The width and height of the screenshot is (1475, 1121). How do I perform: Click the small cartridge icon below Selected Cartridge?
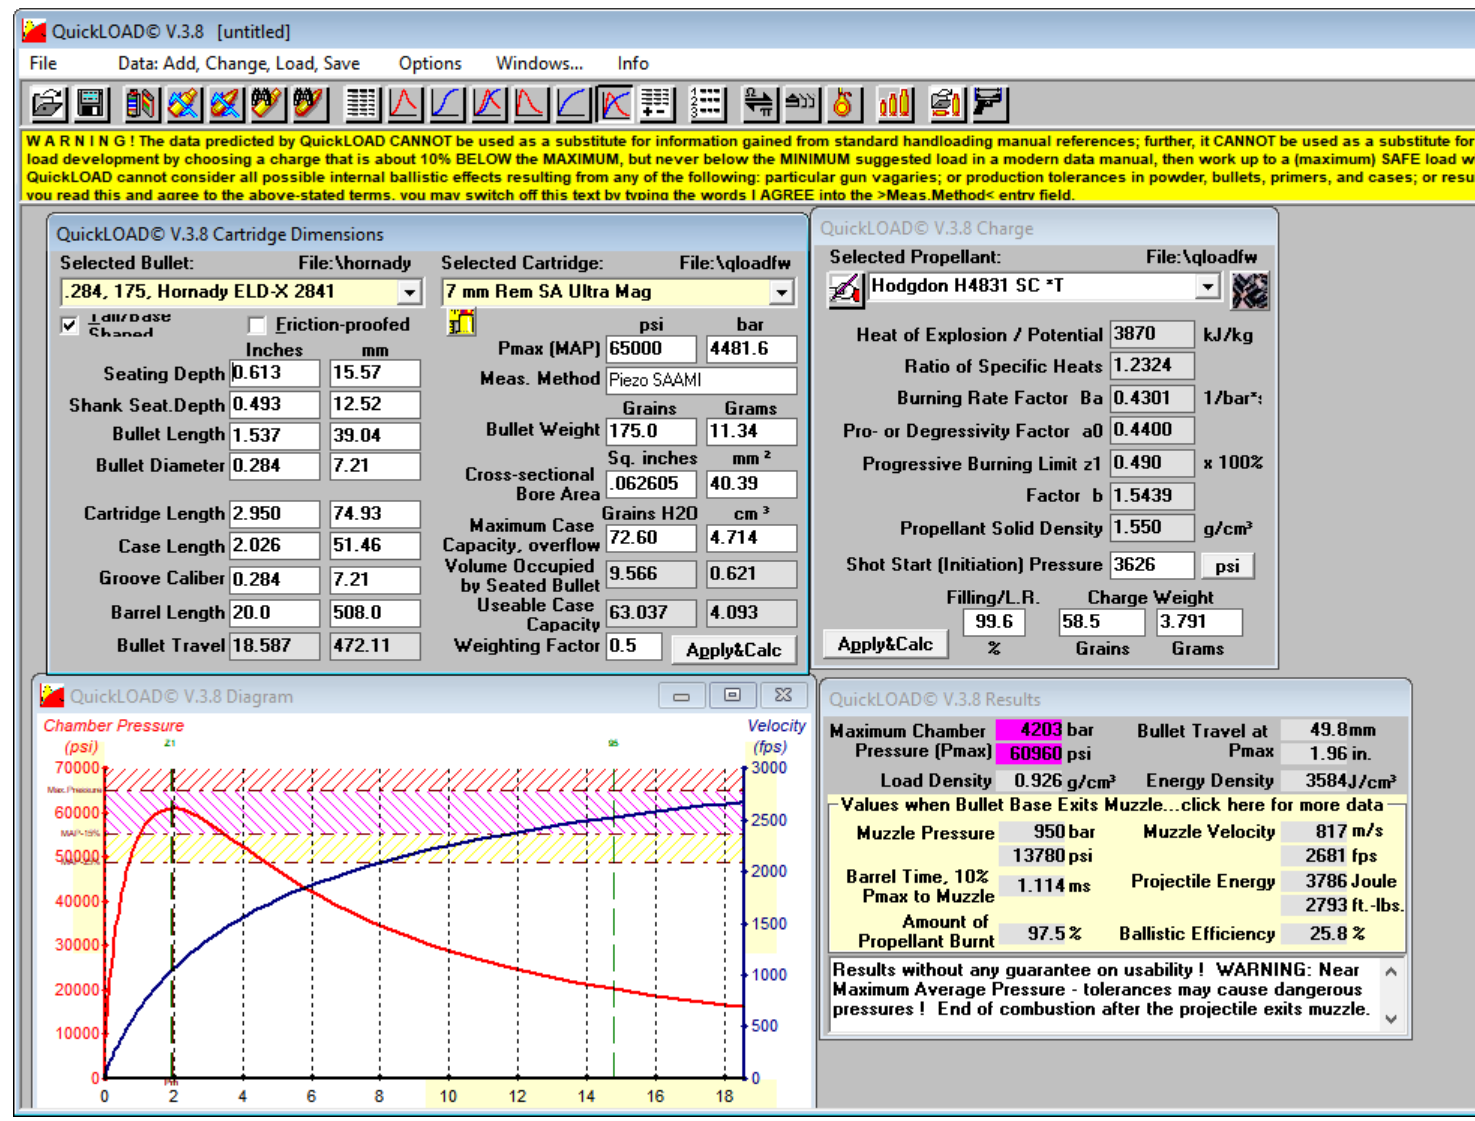coord(461,322)
